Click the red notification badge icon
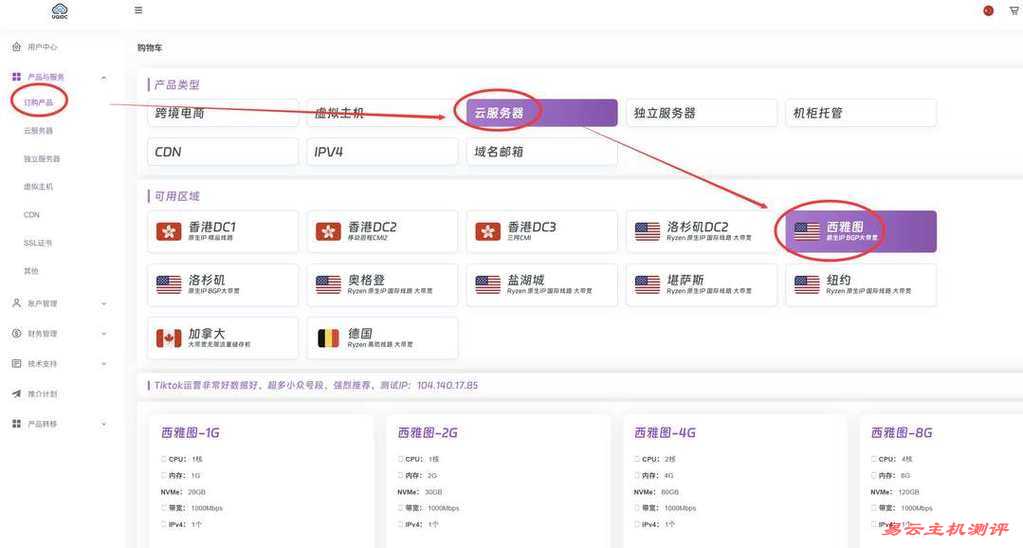 pyautogui.click(x=988, y=10)
